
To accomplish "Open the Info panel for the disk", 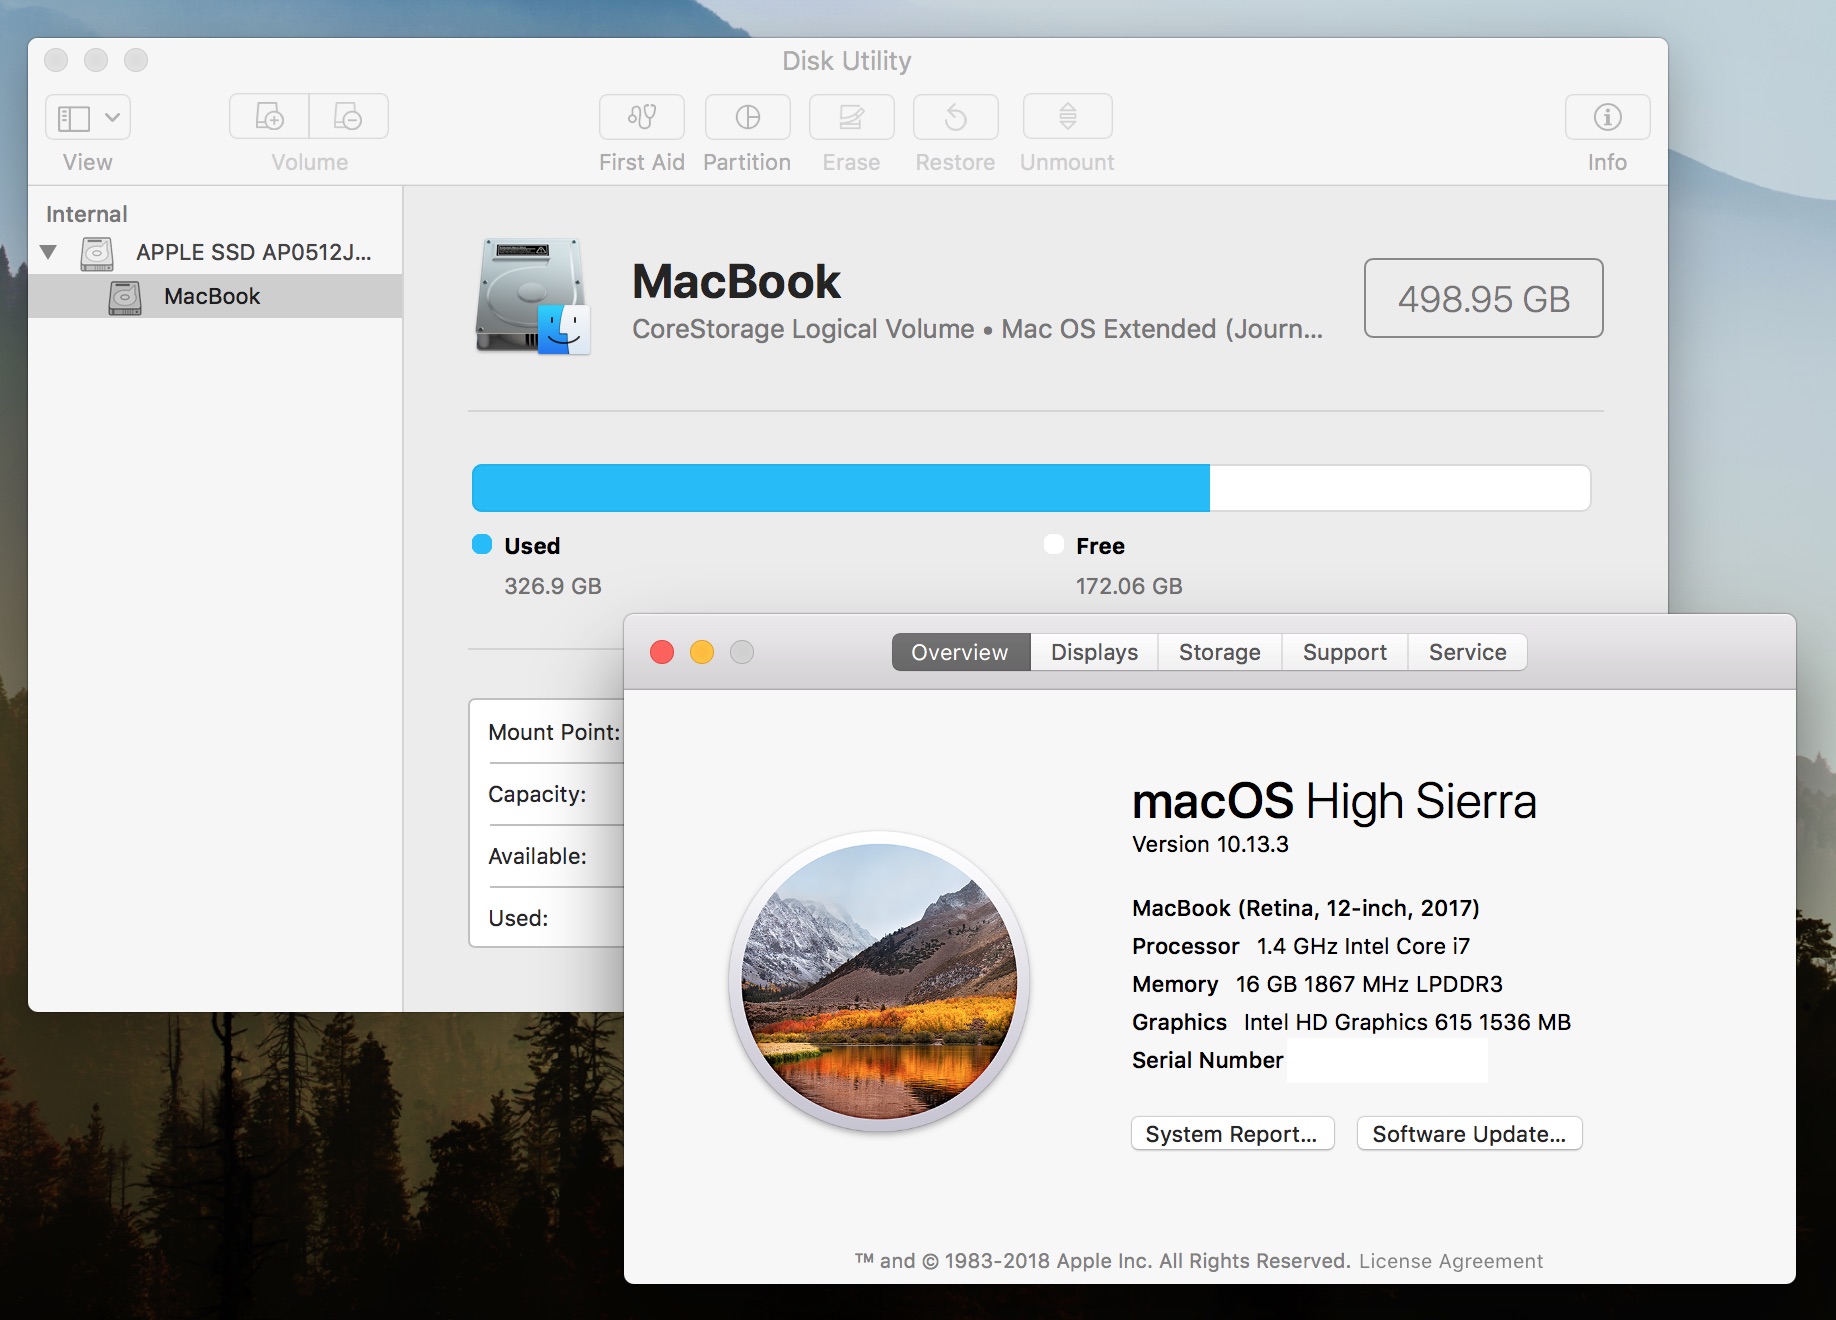I will 1607,117.
